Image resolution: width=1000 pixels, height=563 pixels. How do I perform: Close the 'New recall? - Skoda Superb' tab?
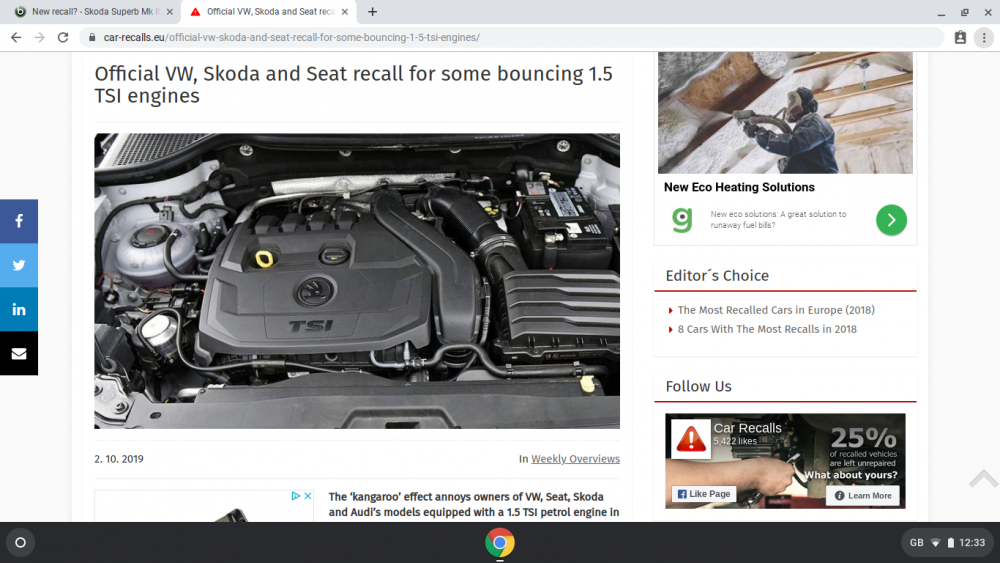(x=170, y=11)
